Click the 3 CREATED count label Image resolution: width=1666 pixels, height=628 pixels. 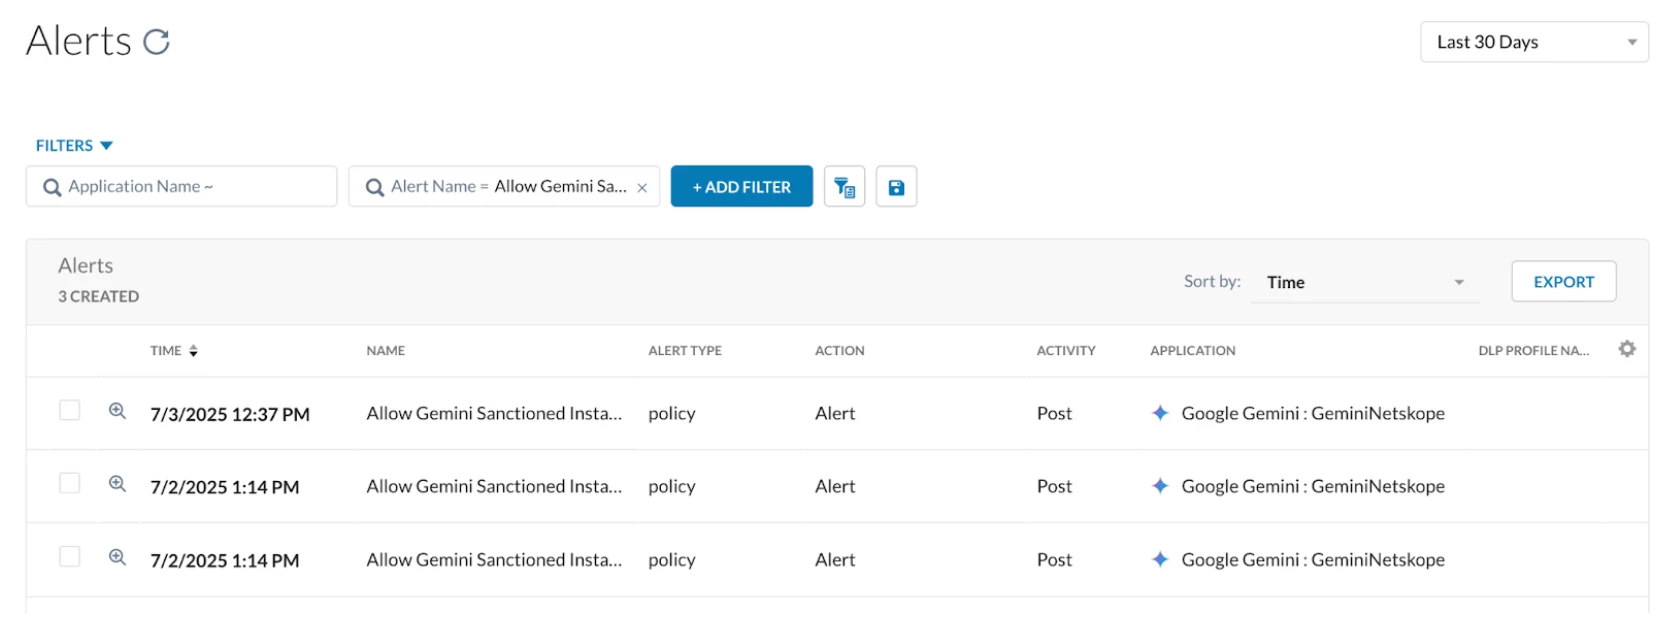98,297
